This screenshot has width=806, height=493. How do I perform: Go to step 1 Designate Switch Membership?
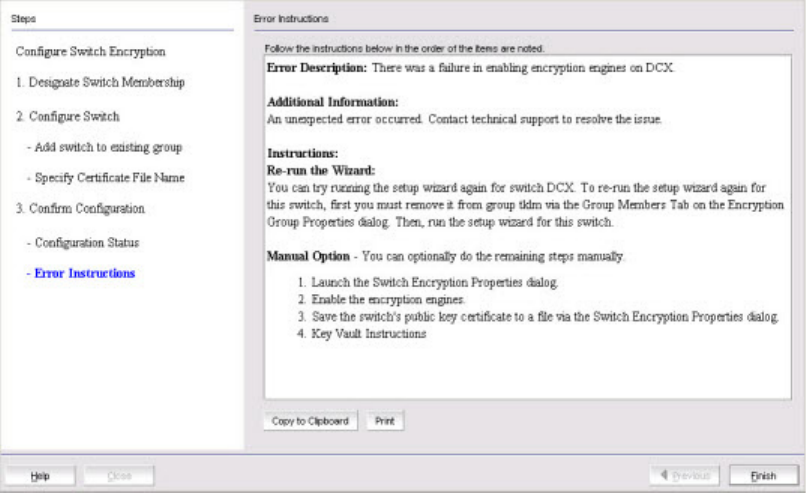point(99,81)
